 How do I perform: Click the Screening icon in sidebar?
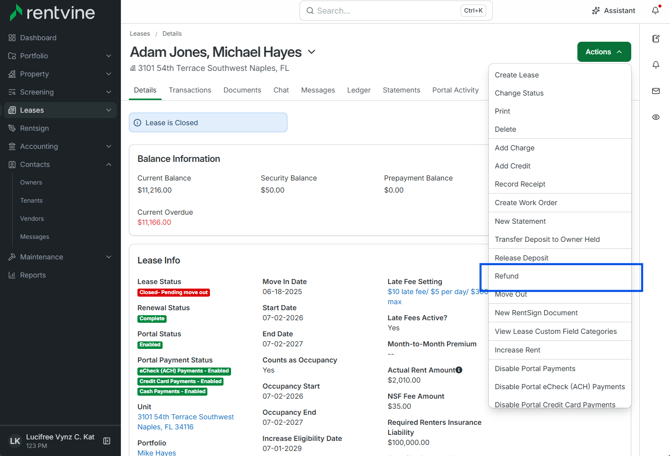pos(12,92)
